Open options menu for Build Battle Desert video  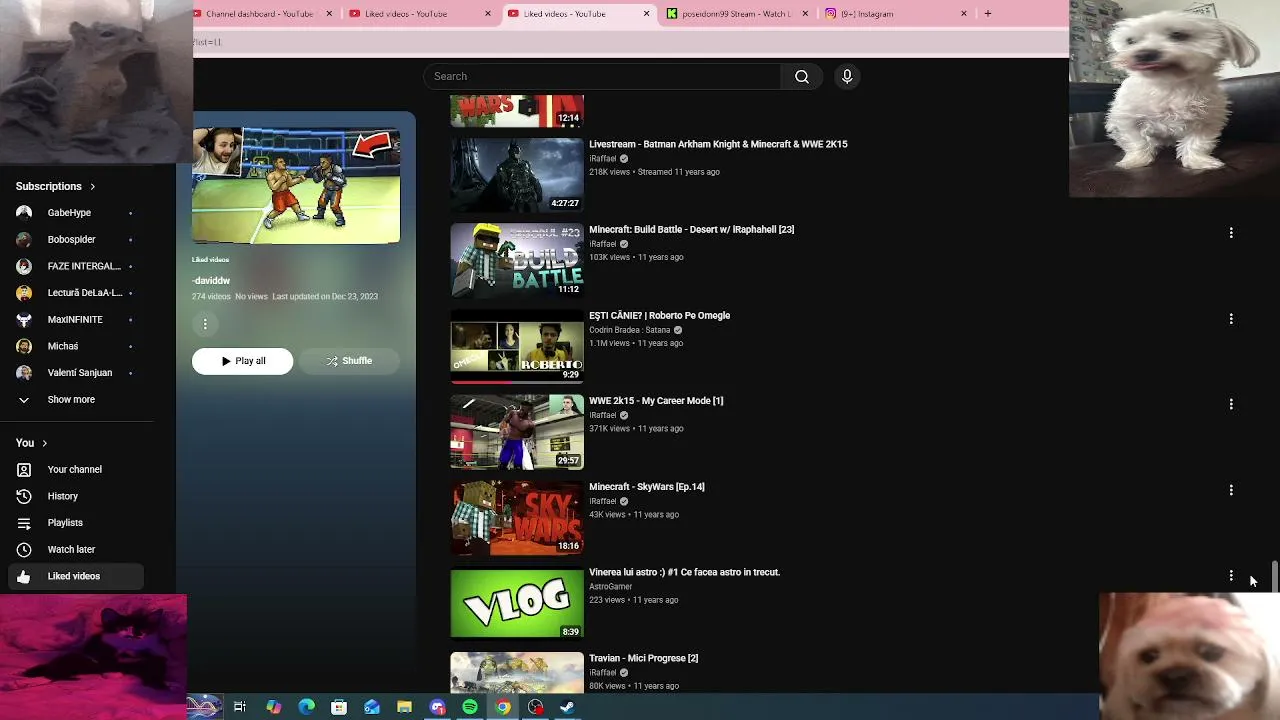(1231, 233)
